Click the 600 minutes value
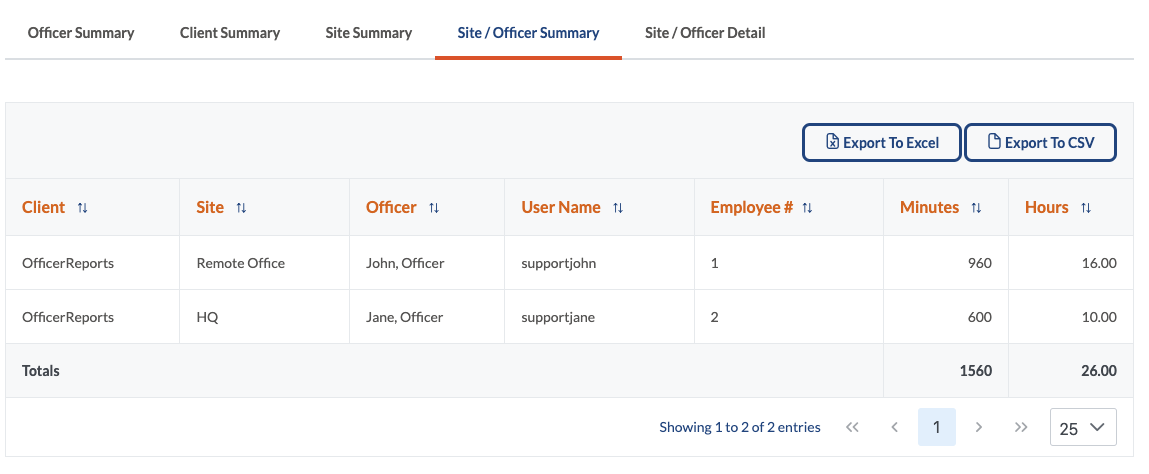This screenshot has width=1149, height=474. coord(980,317)
